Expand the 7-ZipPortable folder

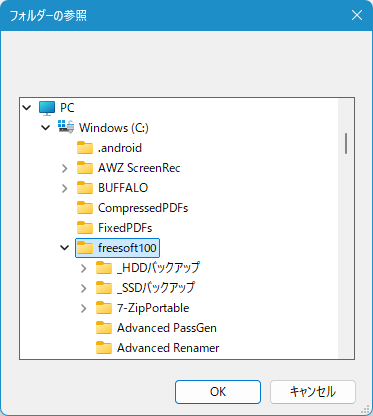pos(84,308)
